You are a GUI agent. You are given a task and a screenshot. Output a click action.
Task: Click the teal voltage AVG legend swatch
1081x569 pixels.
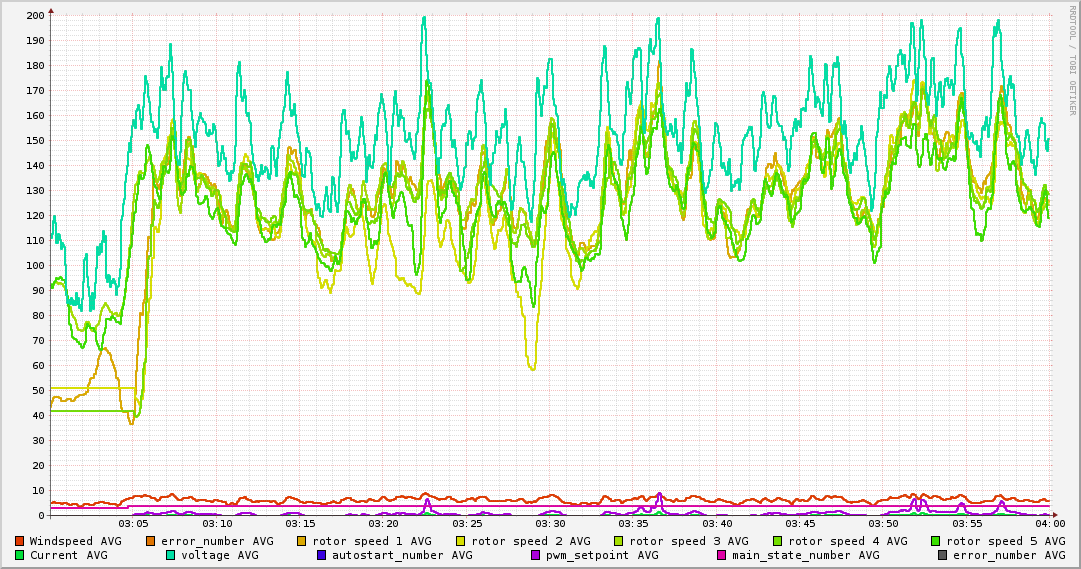click(x=170, y=555)
